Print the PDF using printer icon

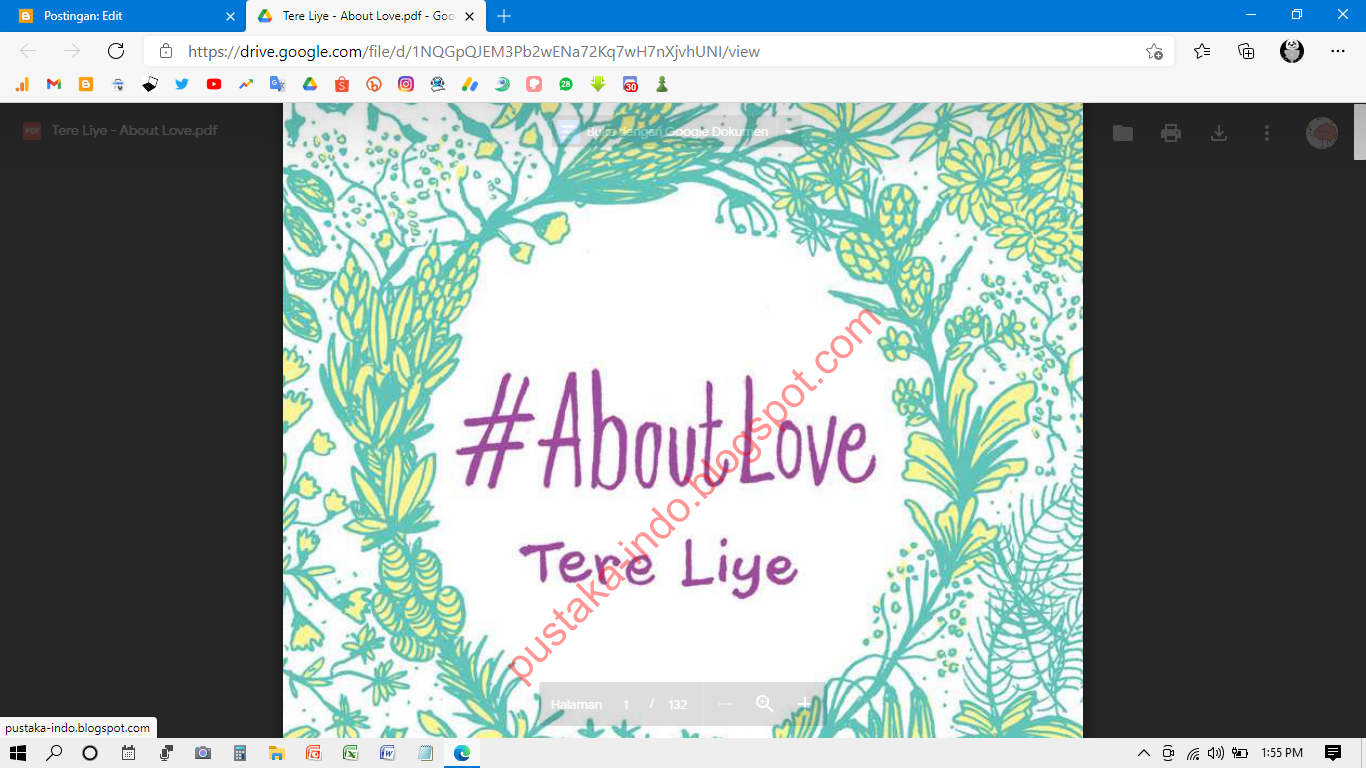pos(1171,133)
